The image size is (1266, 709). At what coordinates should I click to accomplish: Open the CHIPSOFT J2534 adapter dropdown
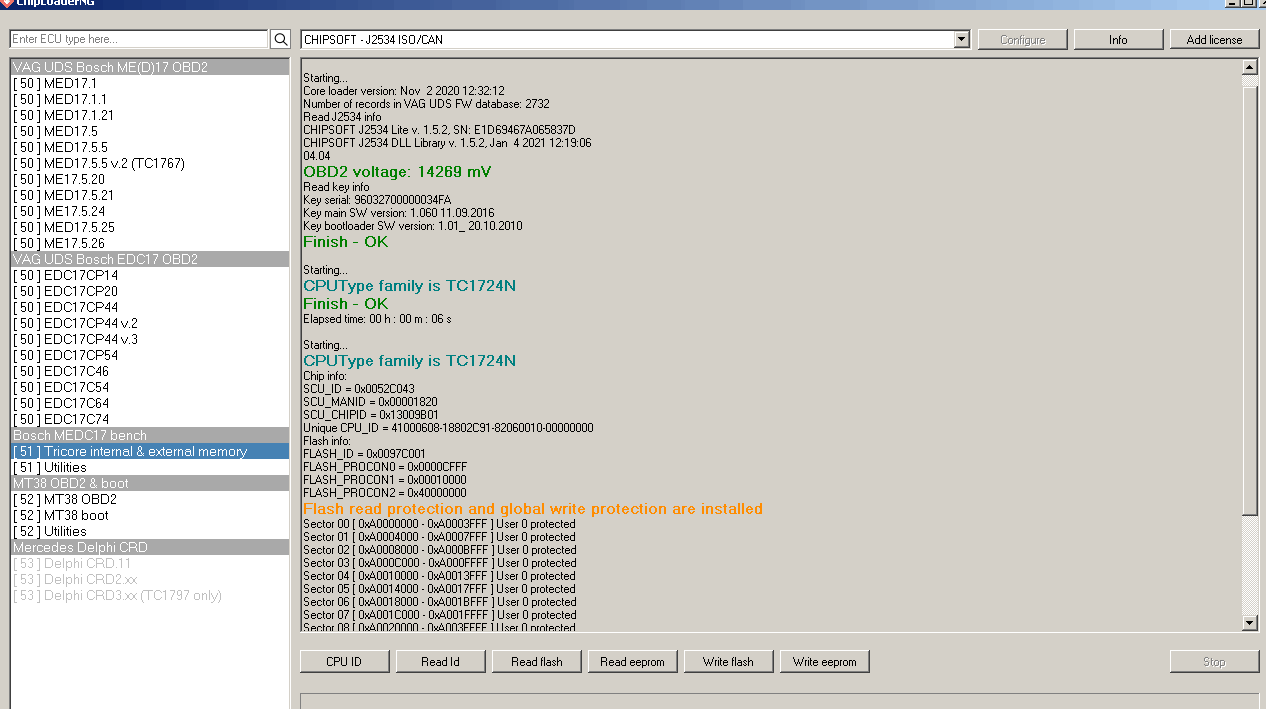tap(961, 39)
